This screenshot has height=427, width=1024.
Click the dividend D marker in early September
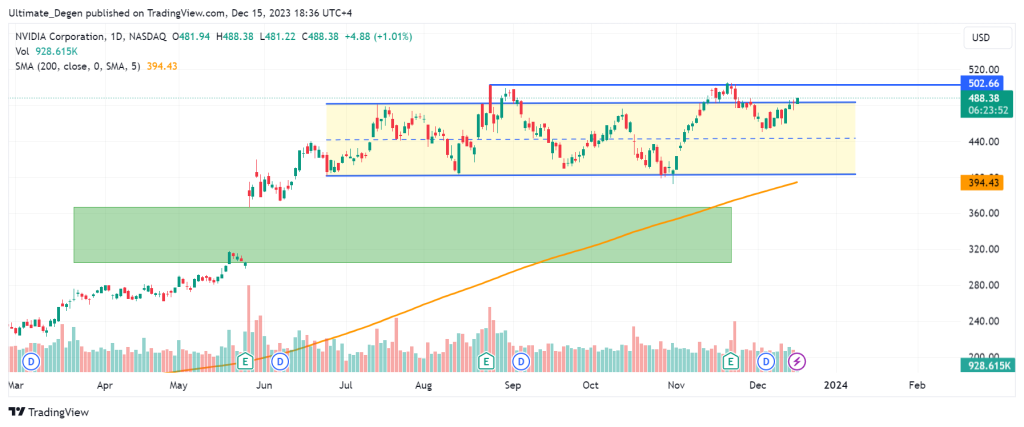(x=521, y=360)
